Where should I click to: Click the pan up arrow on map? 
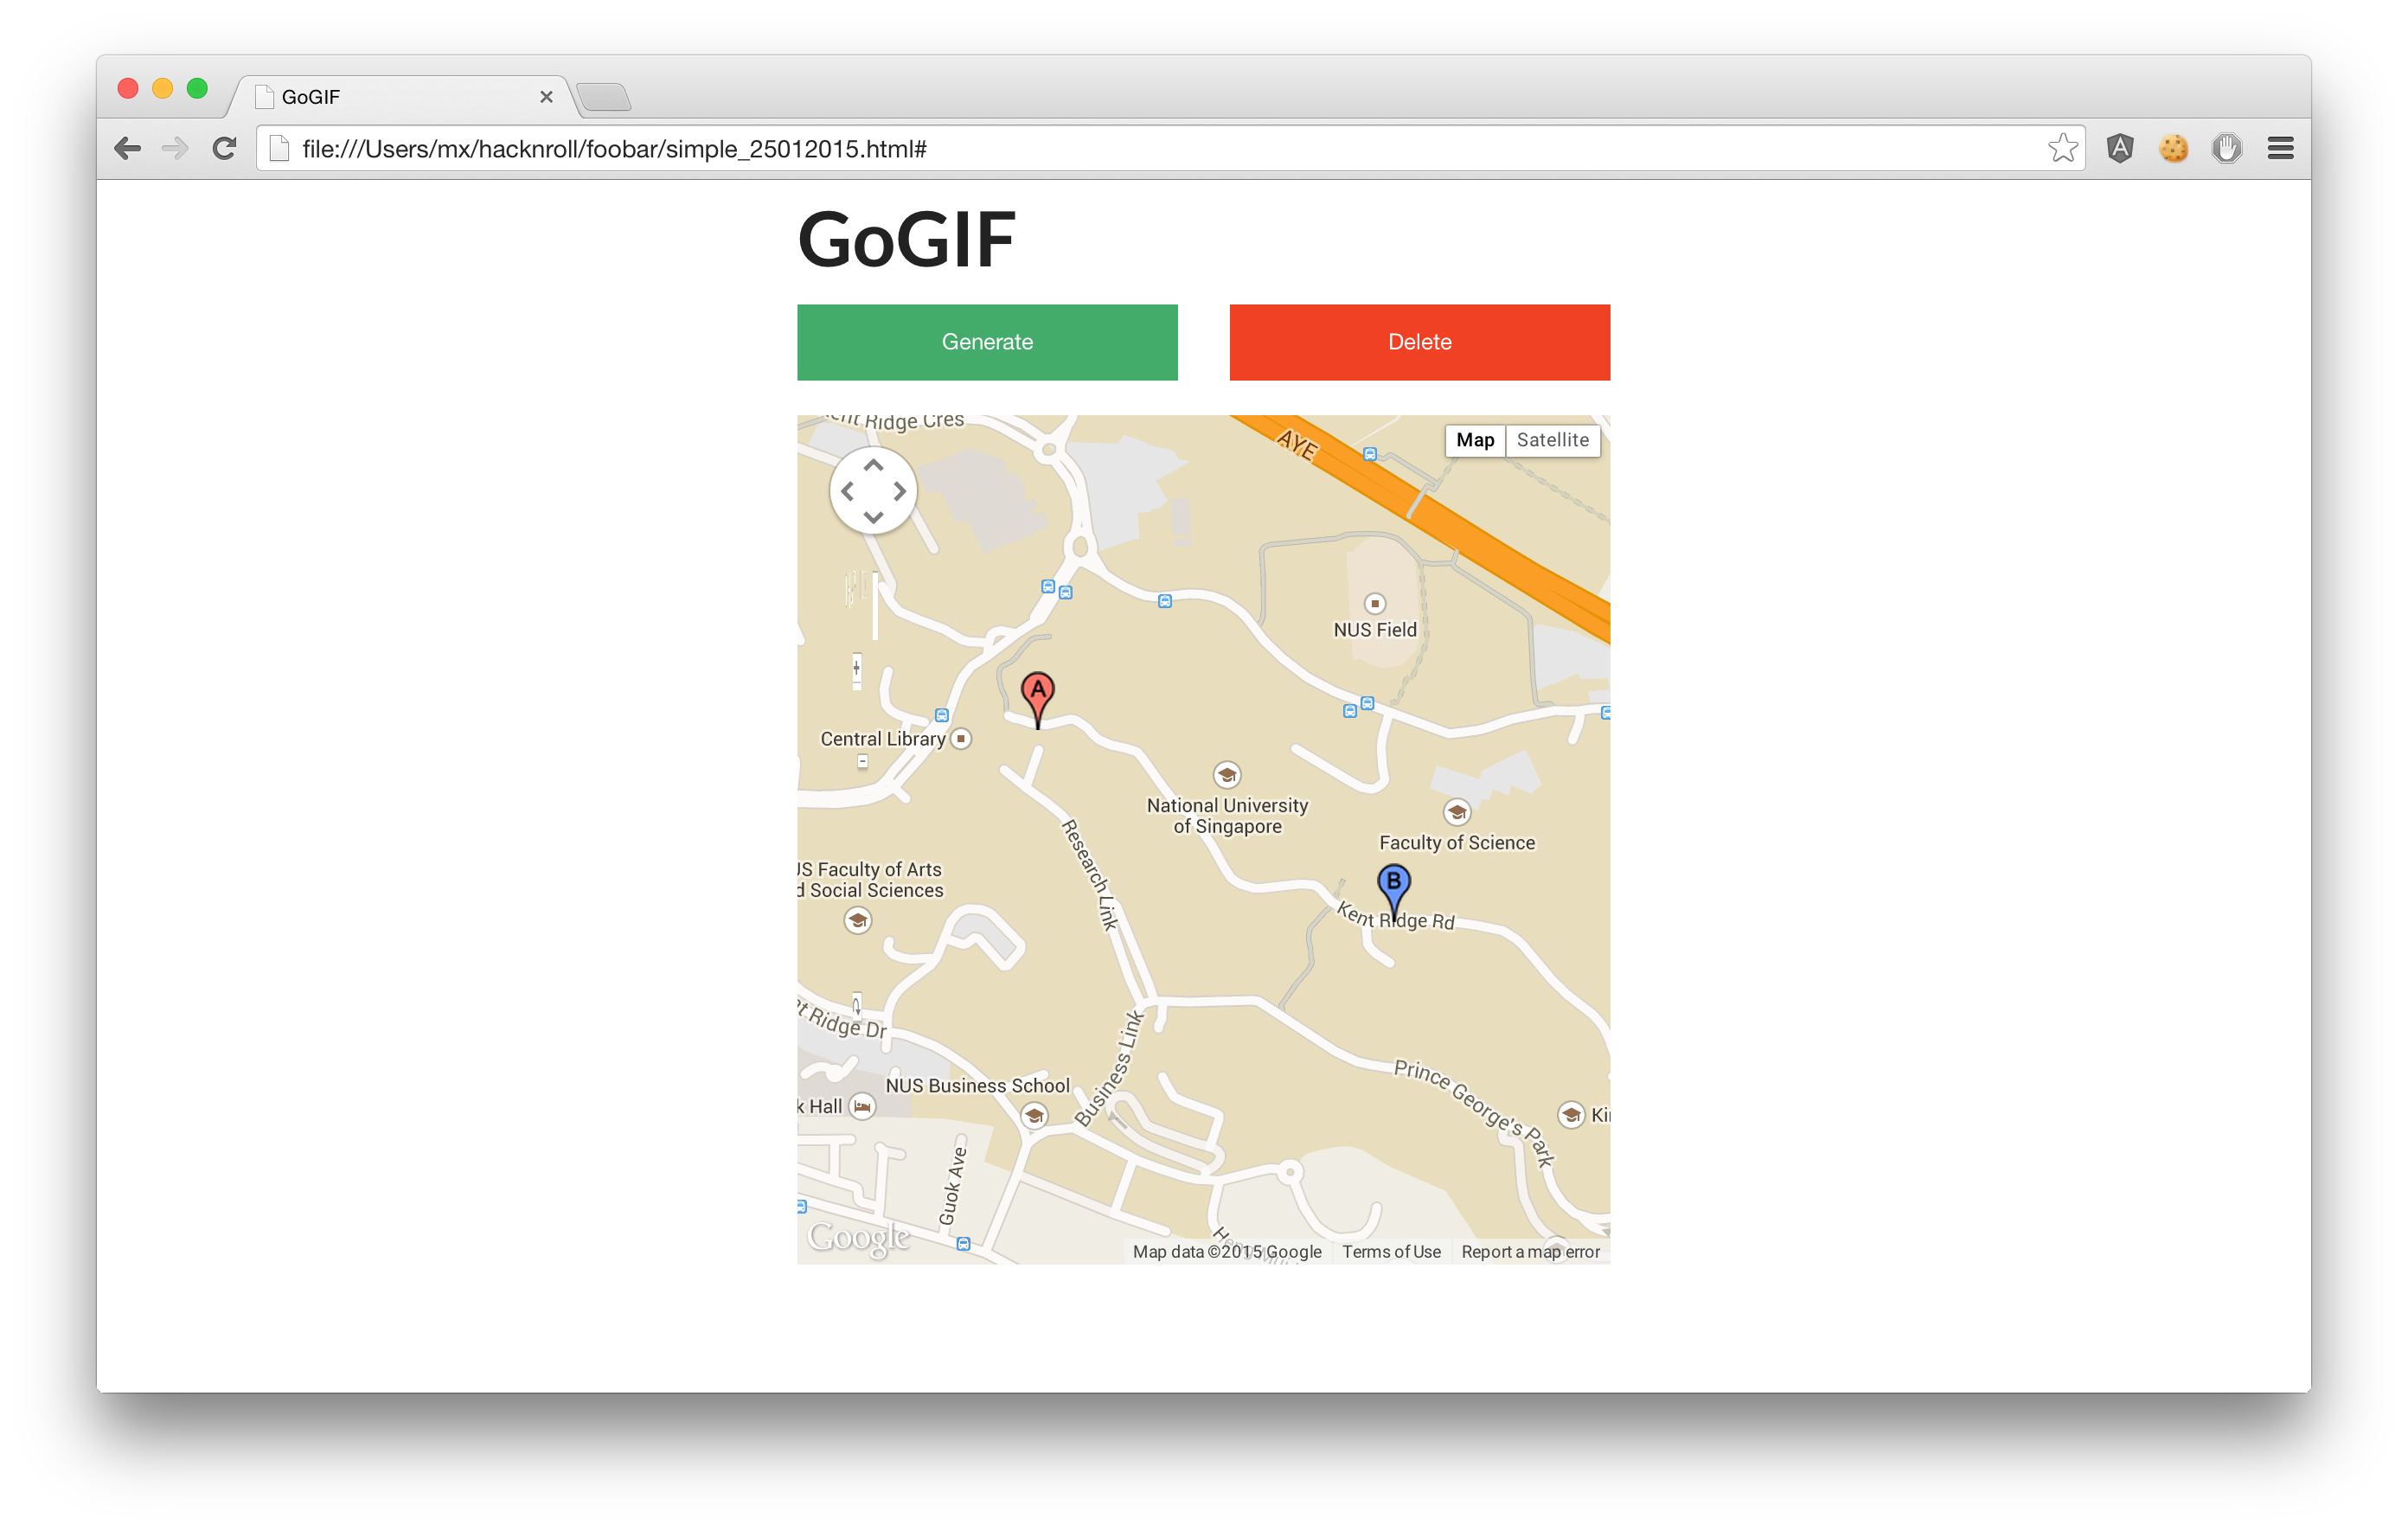(873, 466)
